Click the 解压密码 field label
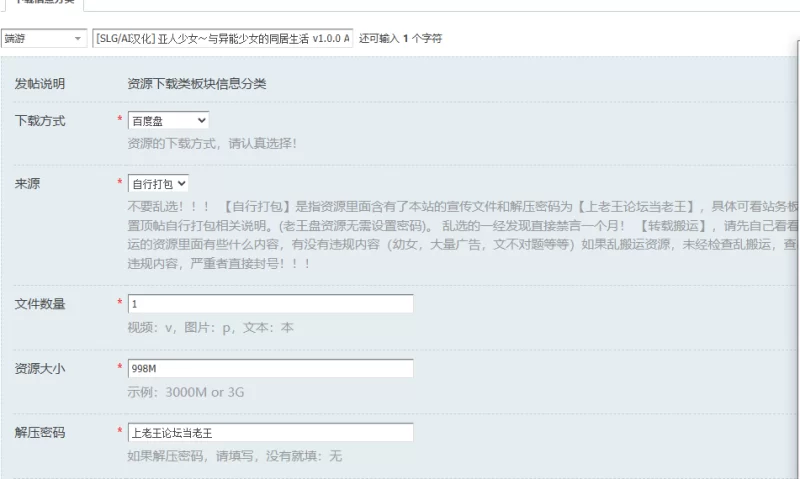This screenshot has width=800, height=479. 40,433
